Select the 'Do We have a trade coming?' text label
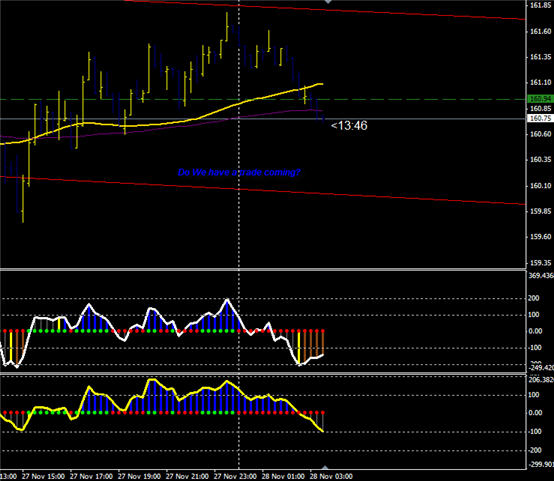Viewport: 554px width, 481px height. click(239, 172)
